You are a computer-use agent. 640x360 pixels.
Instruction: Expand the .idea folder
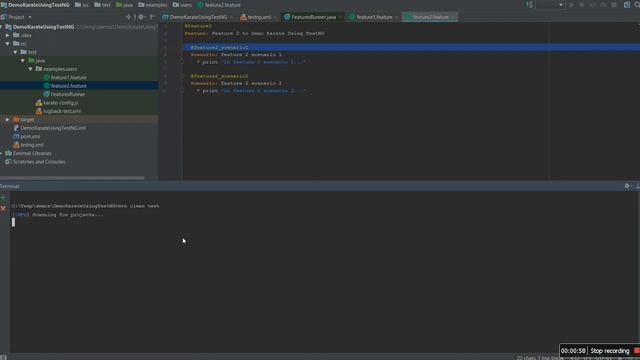point(7,36)
